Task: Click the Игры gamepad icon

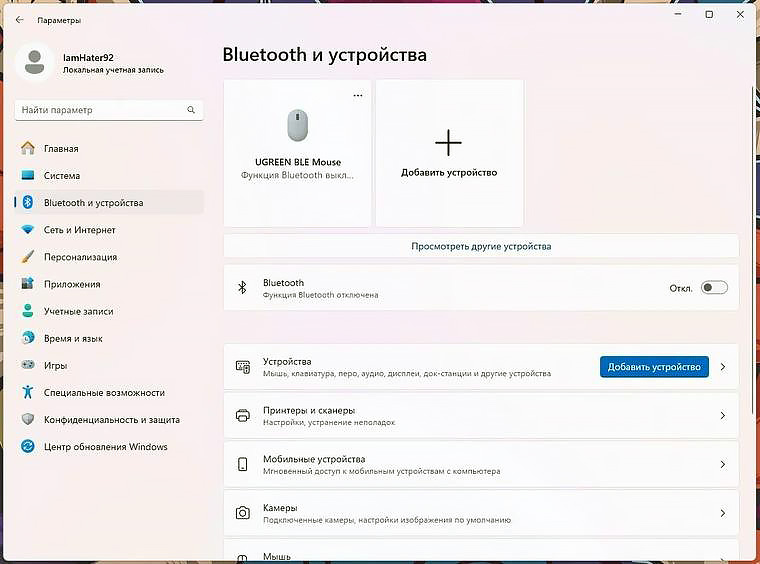Action: tap(28, 365)
